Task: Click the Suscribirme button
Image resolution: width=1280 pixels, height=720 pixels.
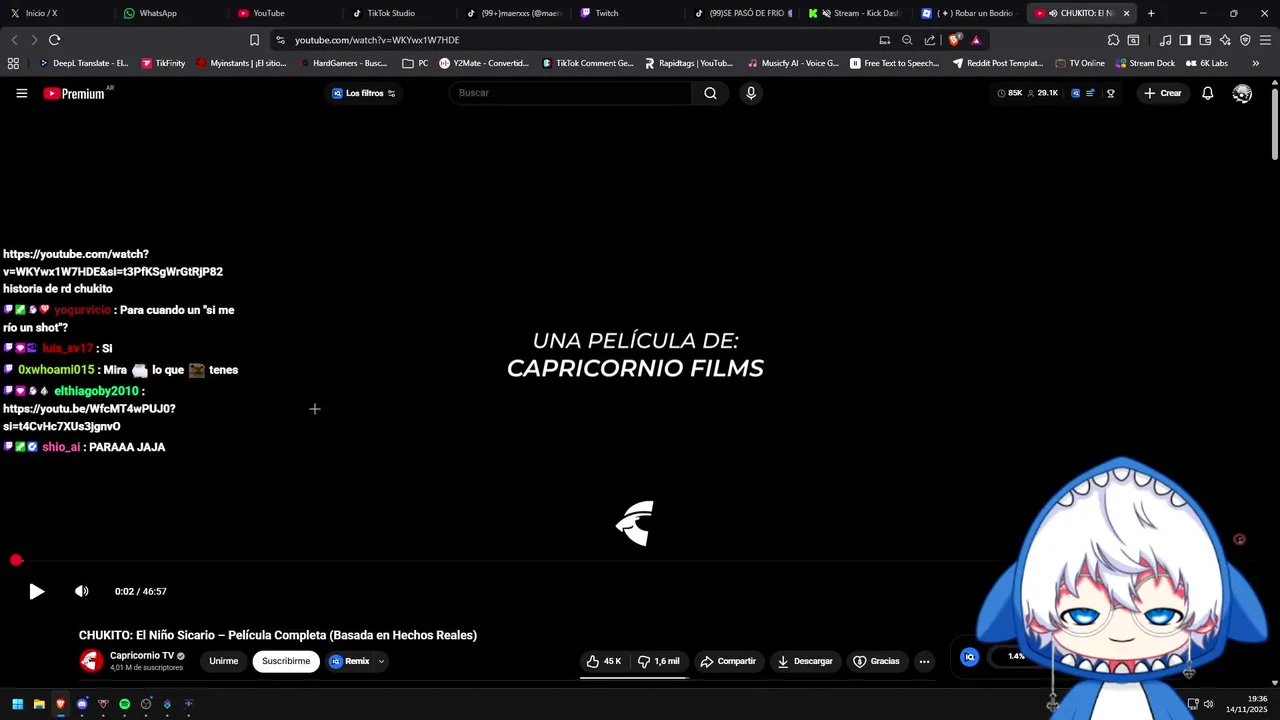Action: click(286, 661)
